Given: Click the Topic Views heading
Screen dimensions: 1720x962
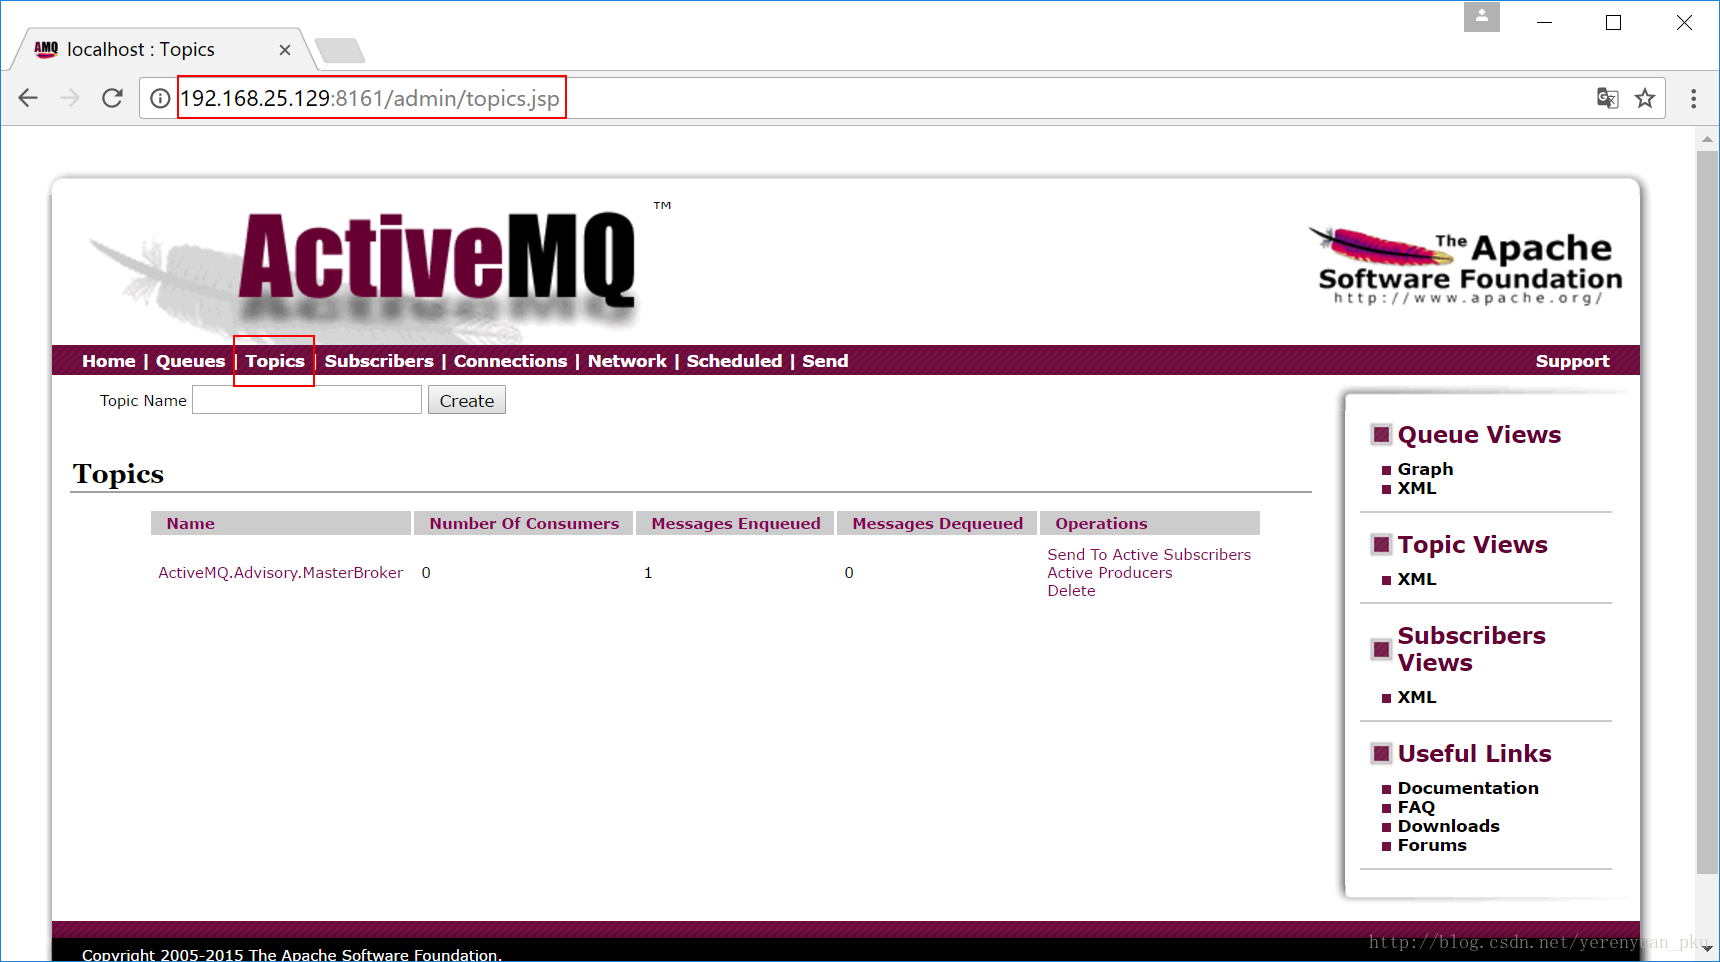Looking at the screenshot, I should tap(1472, 545).
